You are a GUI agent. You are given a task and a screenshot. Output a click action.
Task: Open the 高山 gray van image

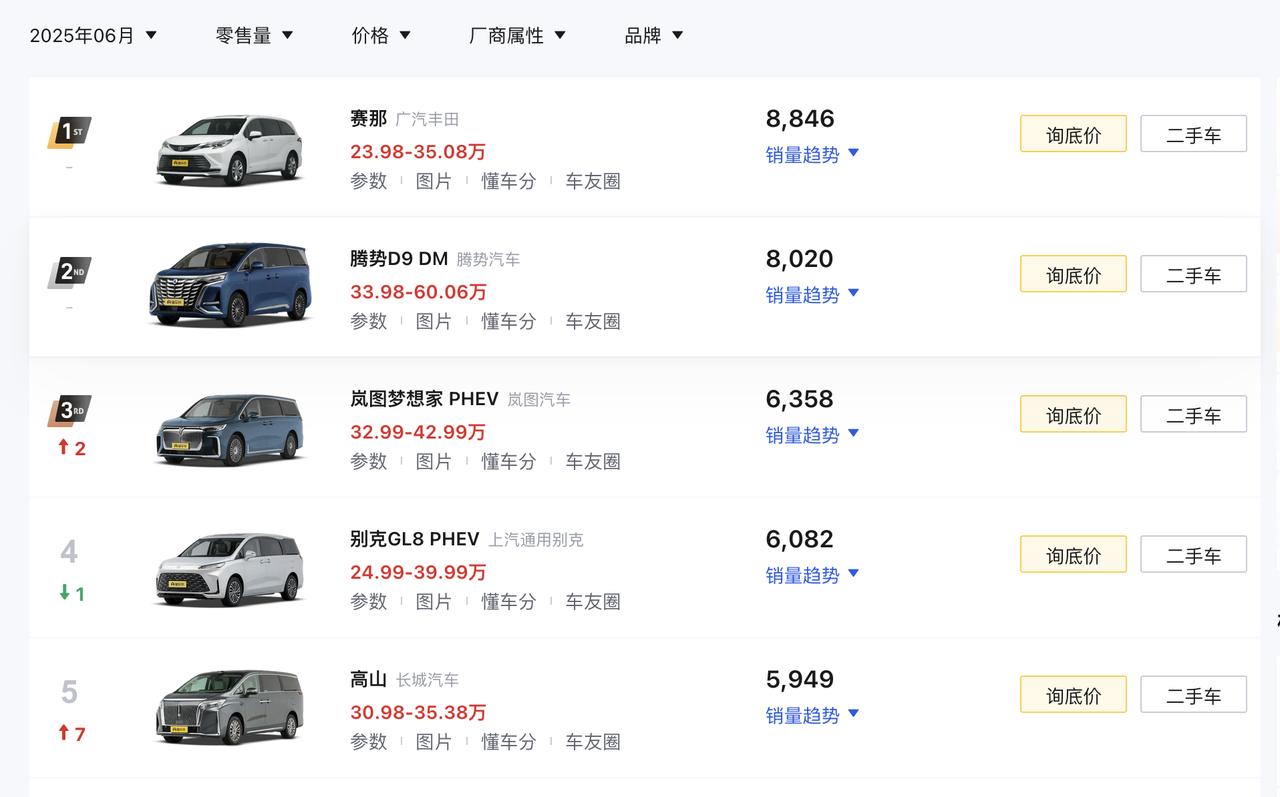click(x=231, y=708)
